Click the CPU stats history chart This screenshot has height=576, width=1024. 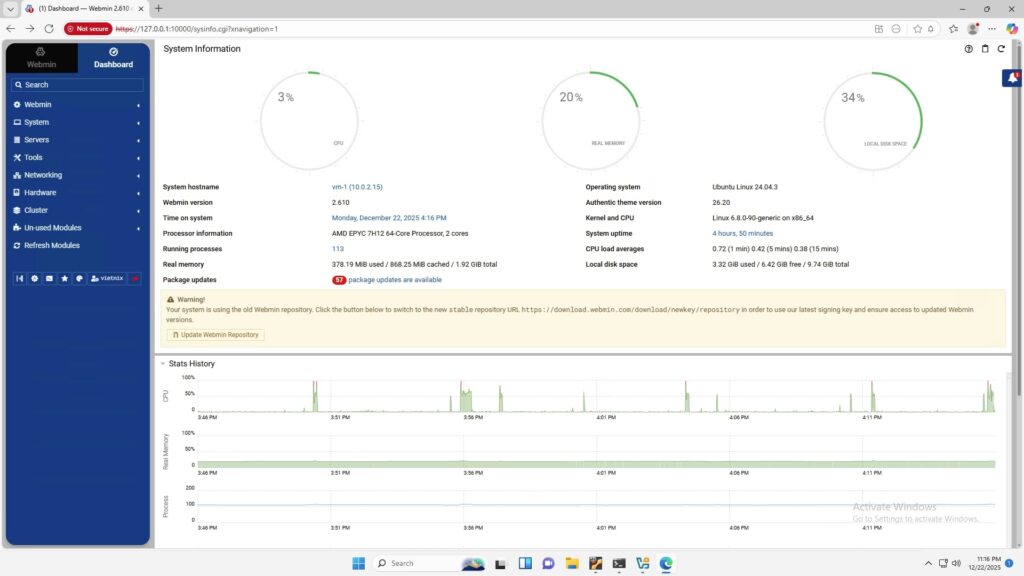[x=596, y=395]
